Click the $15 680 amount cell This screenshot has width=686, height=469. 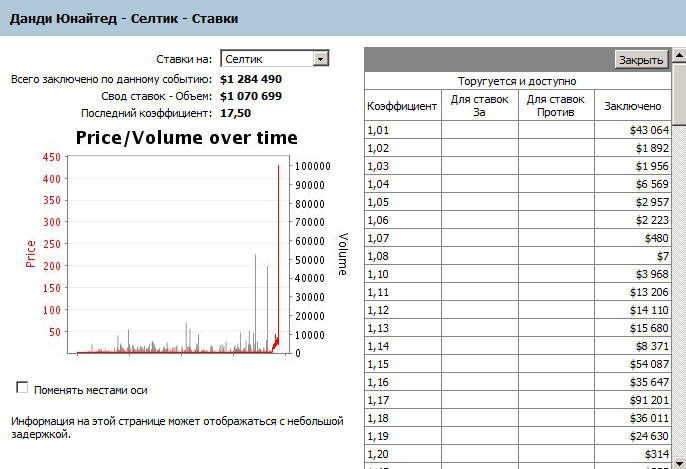coord(633,328)
